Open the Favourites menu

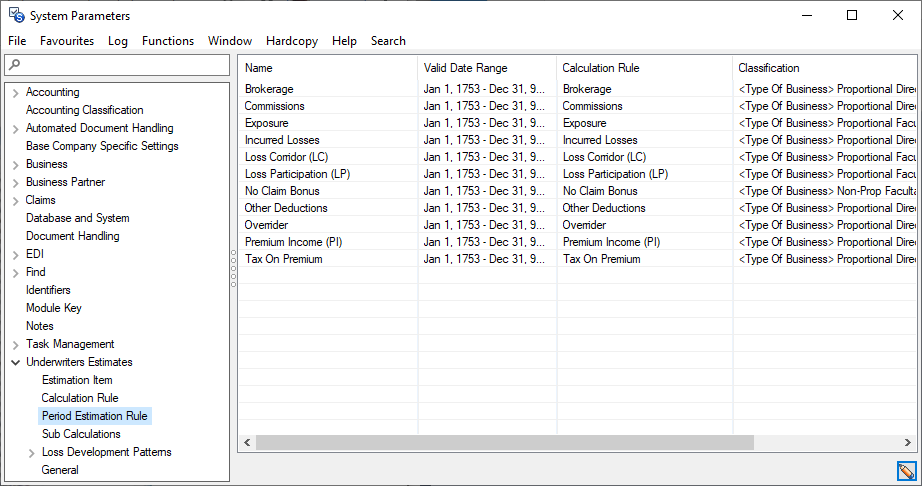click(67, 41)
